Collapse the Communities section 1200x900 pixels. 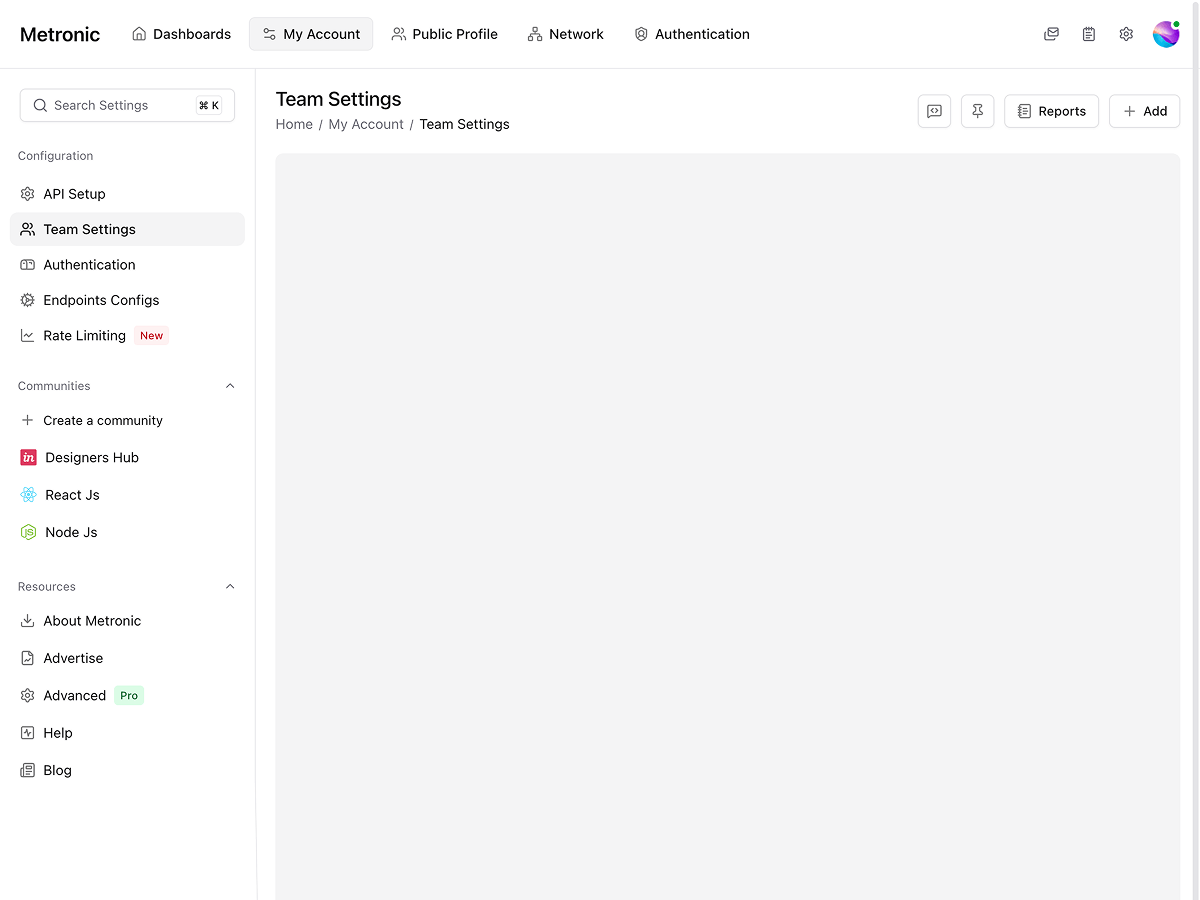pos(230,386)
